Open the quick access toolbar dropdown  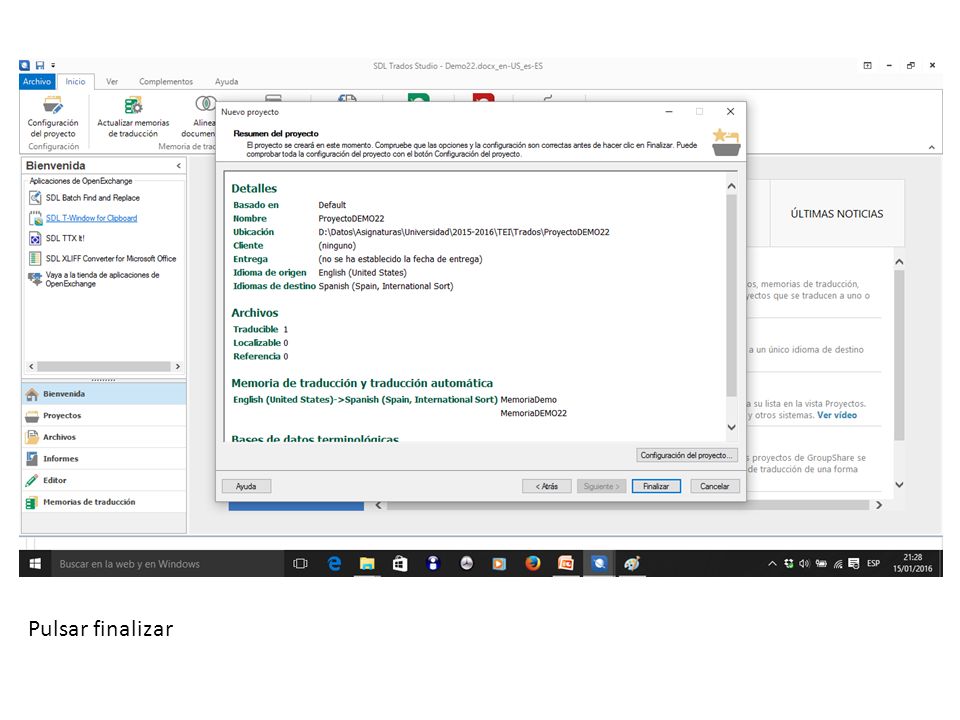pos(53,65)
